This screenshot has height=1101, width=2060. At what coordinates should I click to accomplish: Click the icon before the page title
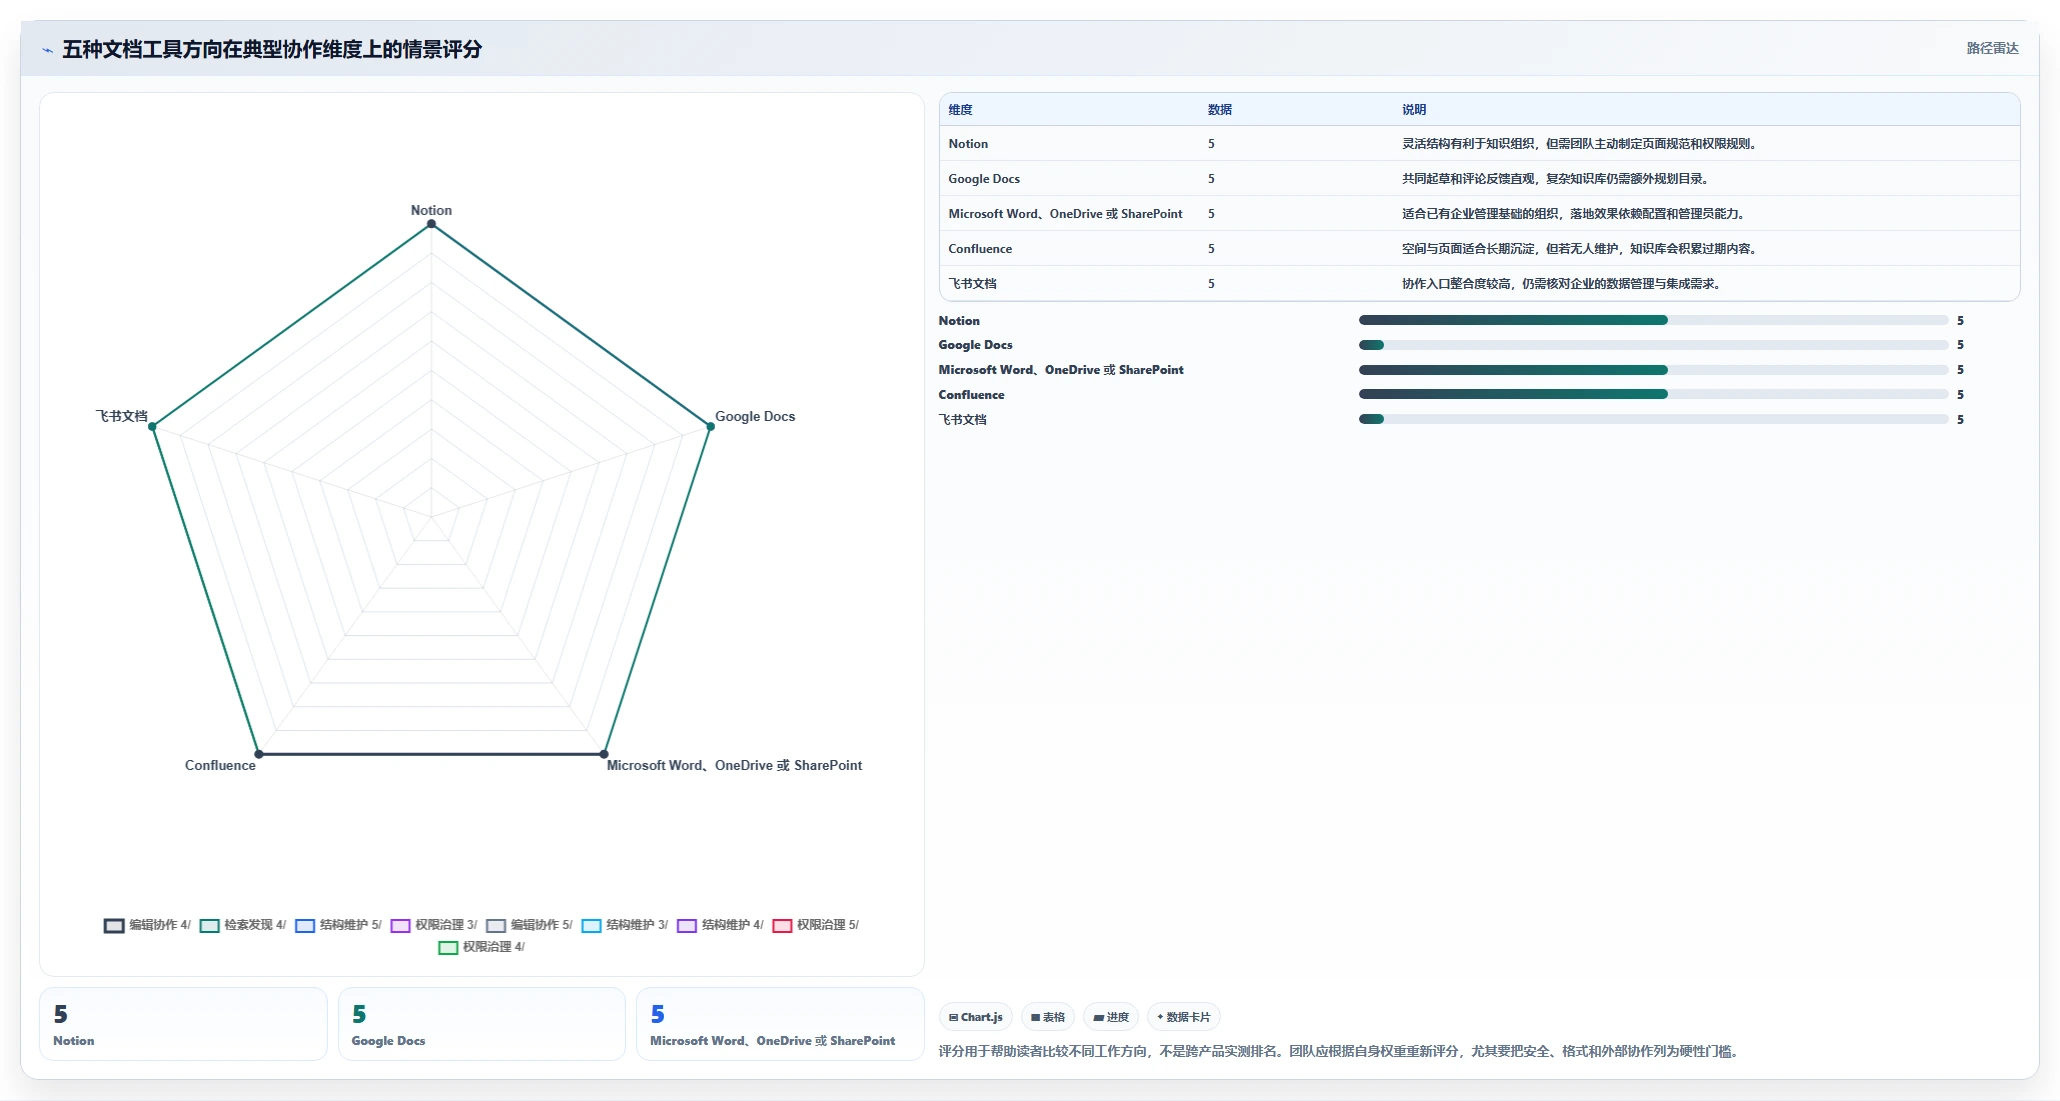[47, 50]
